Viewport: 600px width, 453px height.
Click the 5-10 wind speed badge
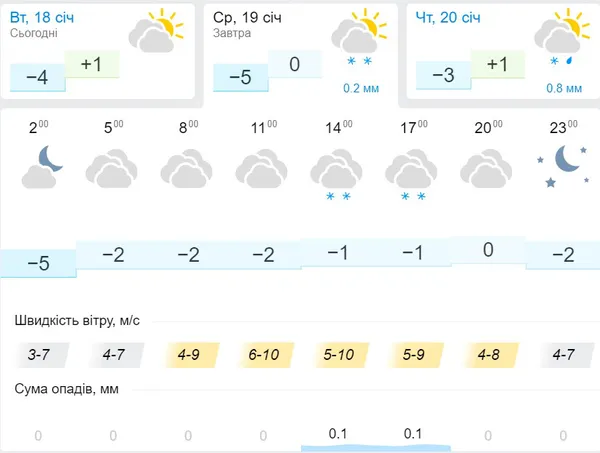coord(339,355)
